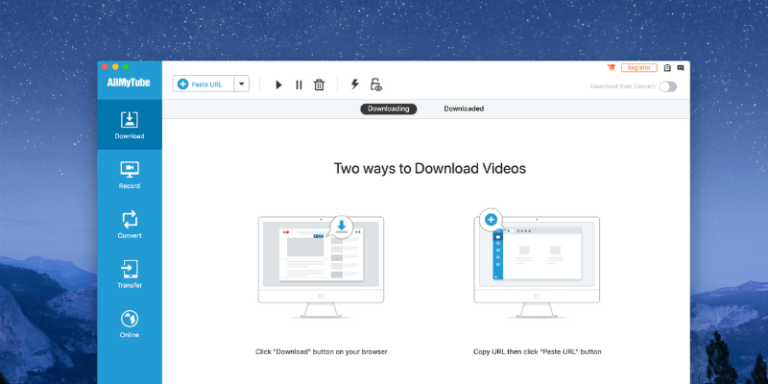Click the private mode lock icon
The image size is (768, 384).
pos(376,85)
